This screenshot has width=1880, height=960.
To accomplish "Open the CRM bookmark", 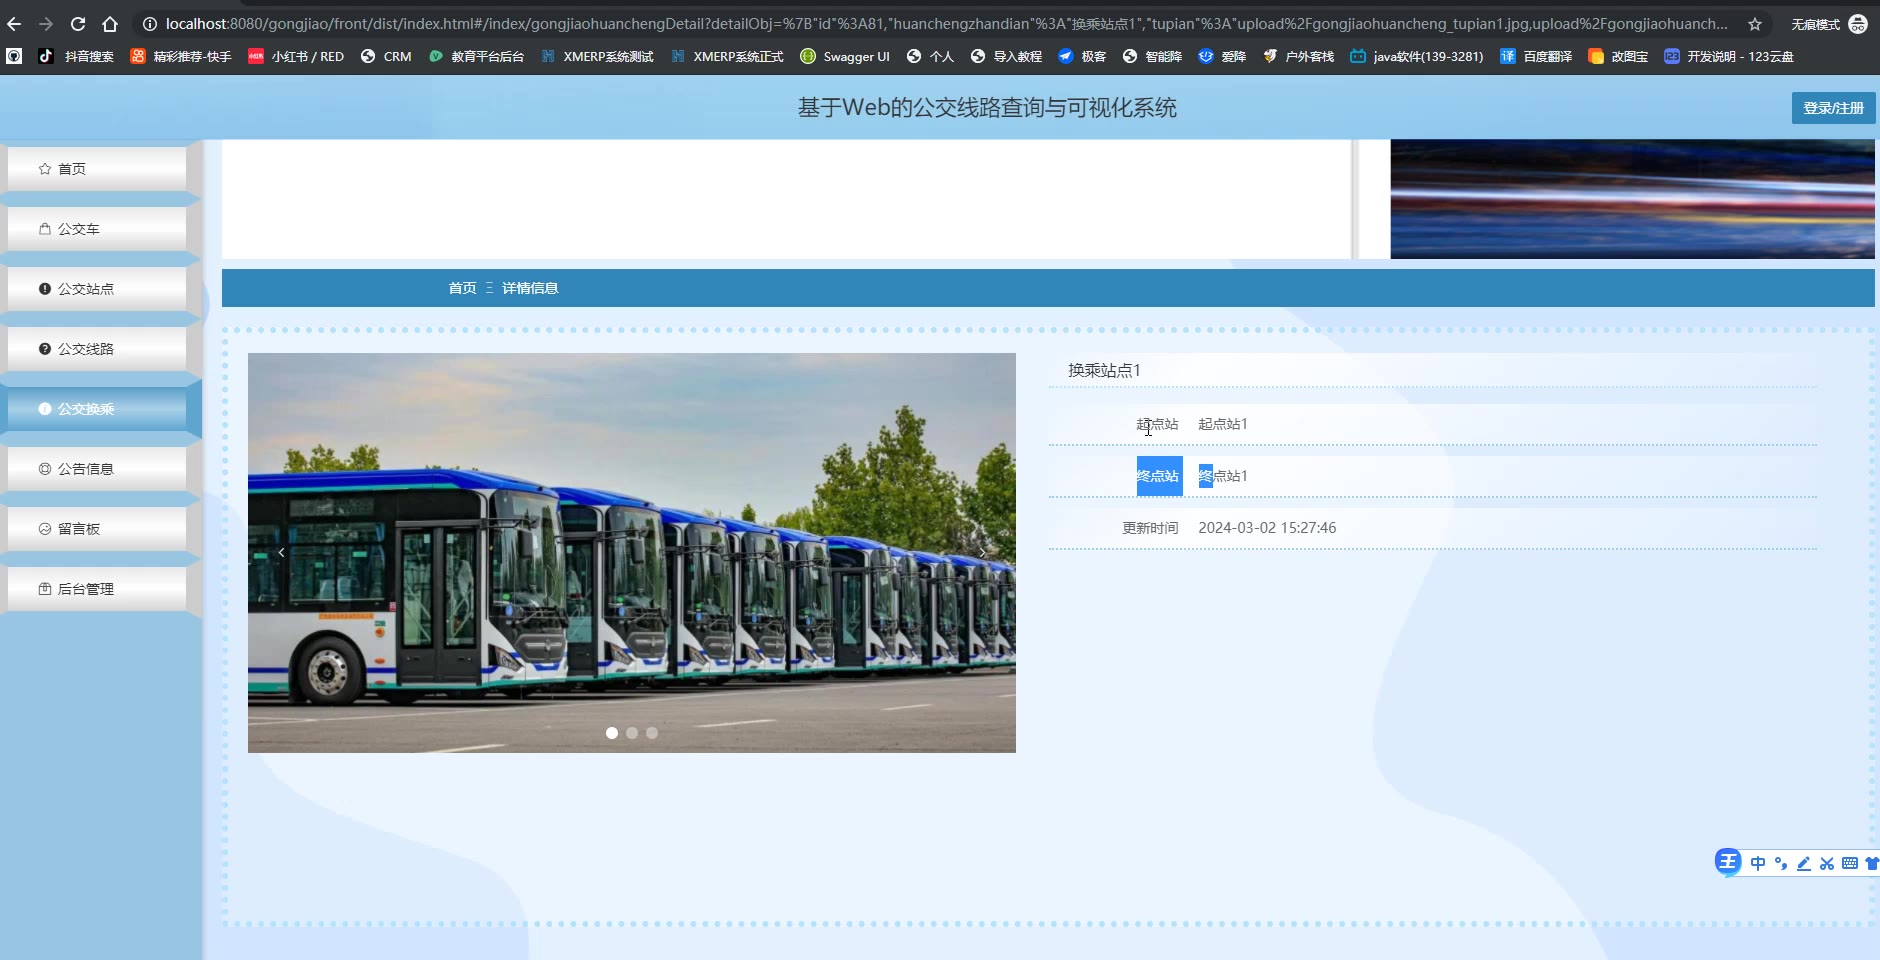I will coord(386,57).
